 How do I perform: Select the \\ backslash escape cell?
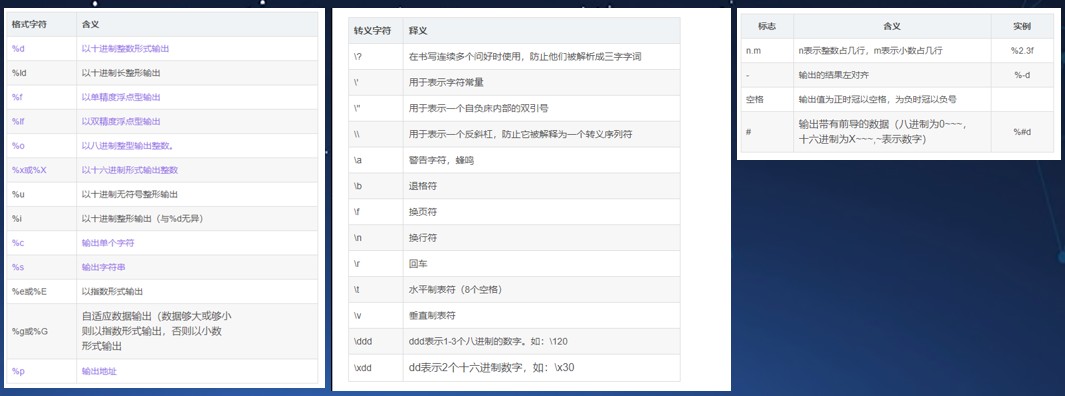tap(376, 134)
